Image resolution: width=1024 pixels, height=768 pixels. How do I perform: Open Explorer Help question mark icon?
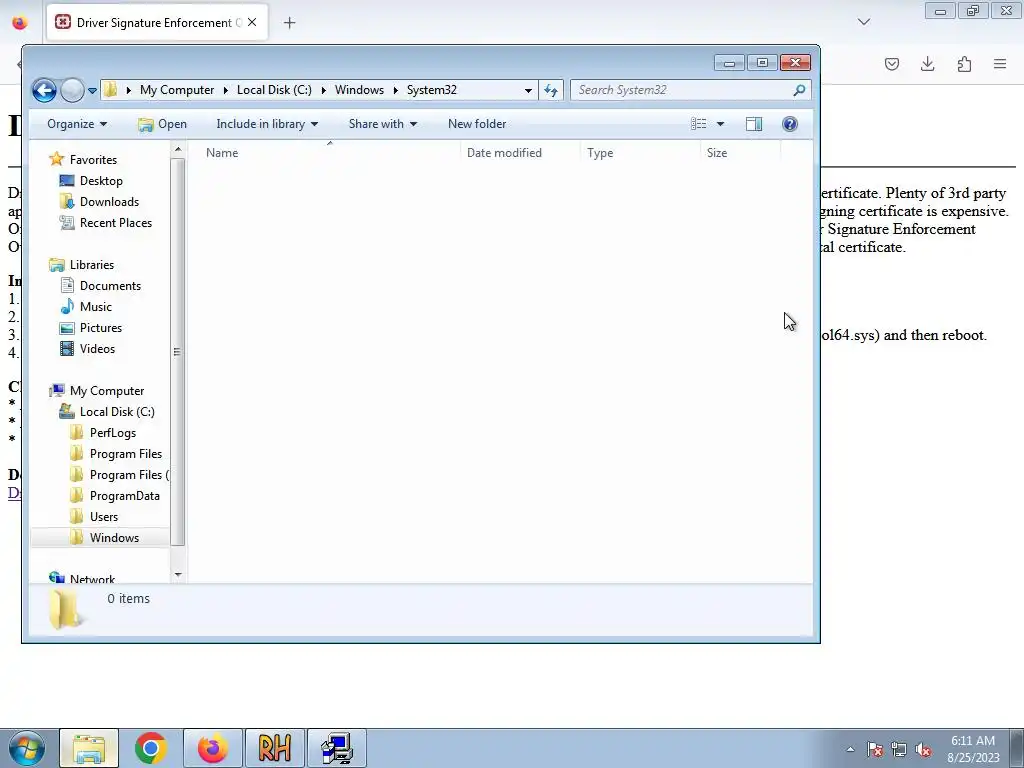click(x=790, y=124)
